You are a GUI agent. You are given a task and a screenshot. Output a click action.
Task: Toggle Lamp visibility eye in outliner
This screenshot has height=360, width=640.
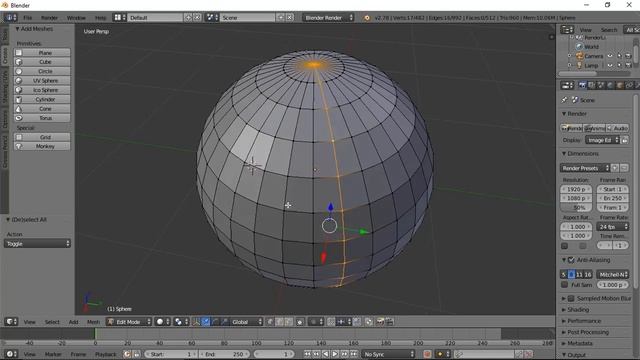click(x=610, y=65)
